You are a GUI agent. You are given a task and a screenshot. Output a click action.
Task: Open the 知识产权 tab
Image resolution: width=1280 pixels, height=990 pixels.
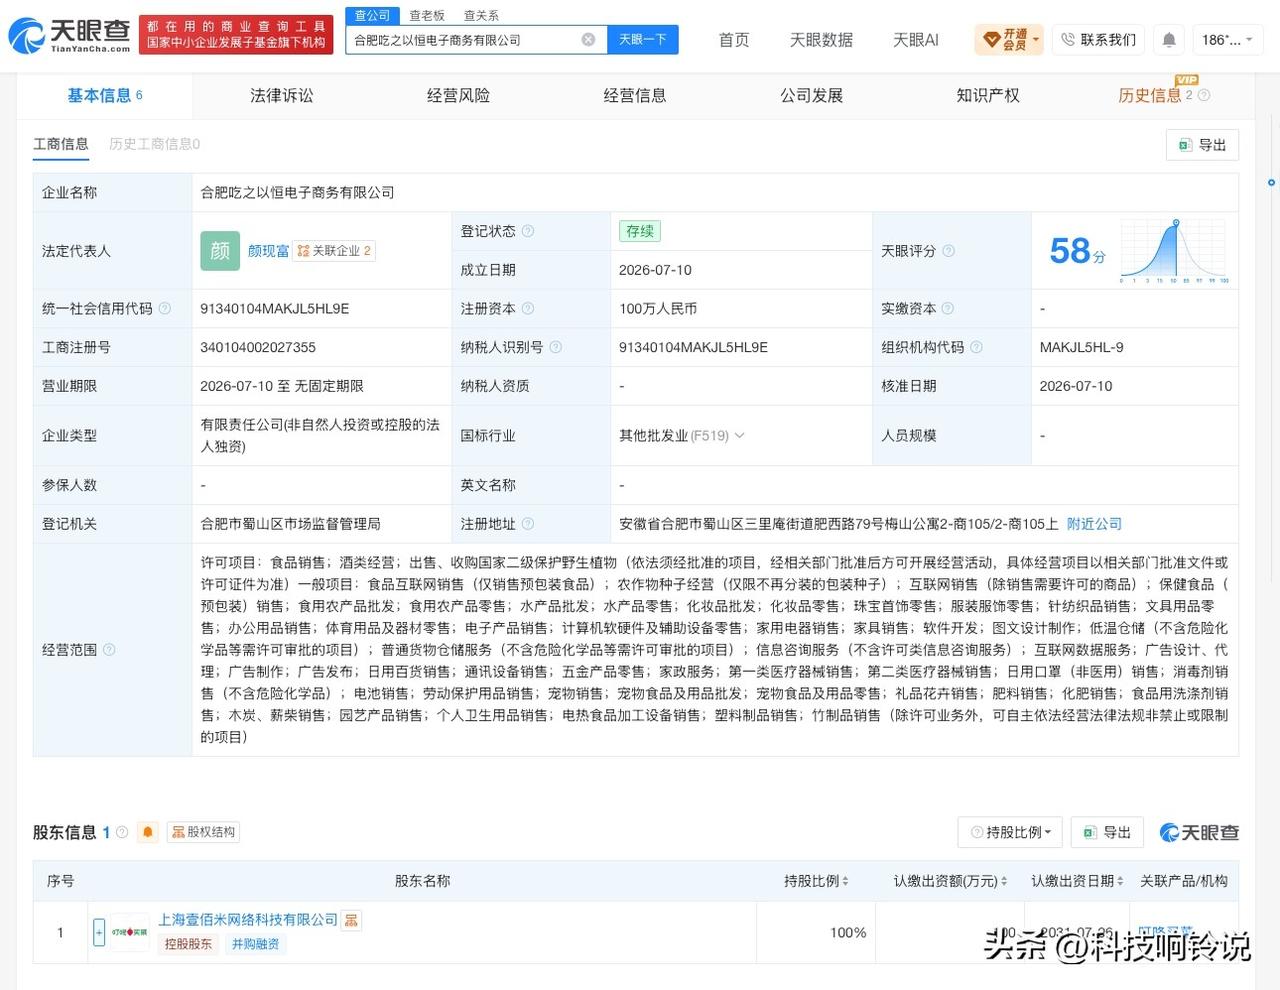pyautogui.click(x=988, y=96)
